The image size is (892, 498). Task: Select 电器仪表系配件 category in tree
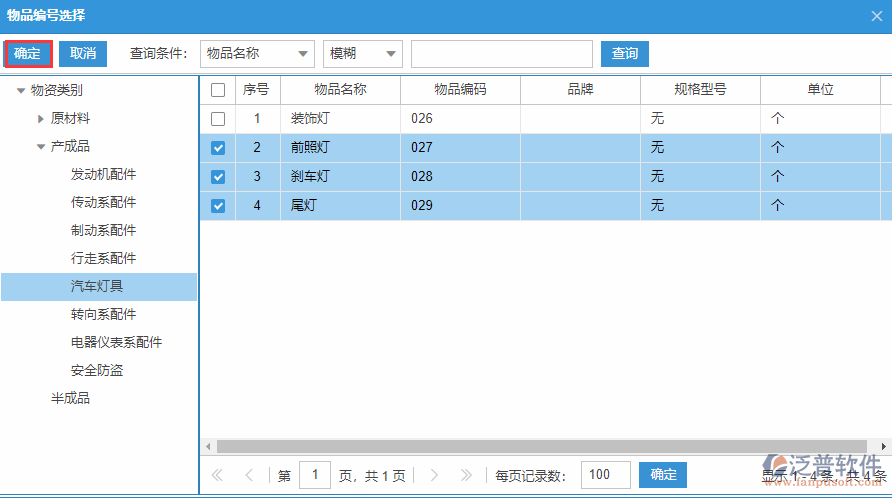pyautogui.click(x=117, y=342)
